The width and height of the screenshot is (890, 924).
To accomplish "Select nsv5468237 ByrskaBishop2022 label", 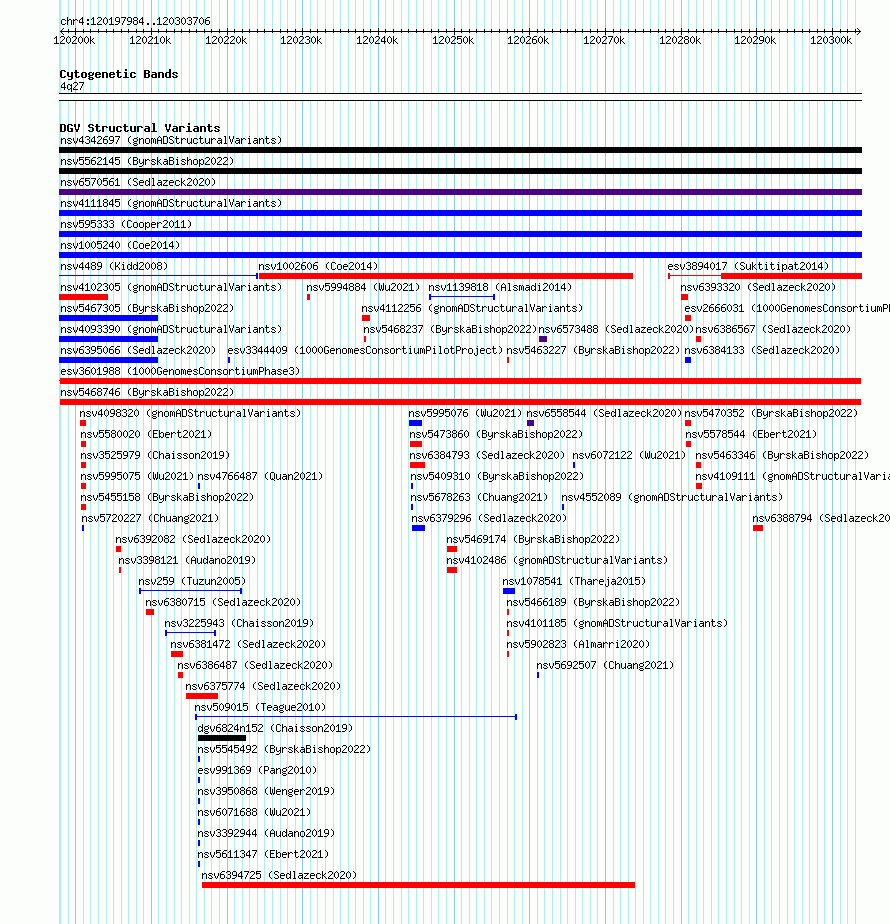I will [x=450, y=329].
